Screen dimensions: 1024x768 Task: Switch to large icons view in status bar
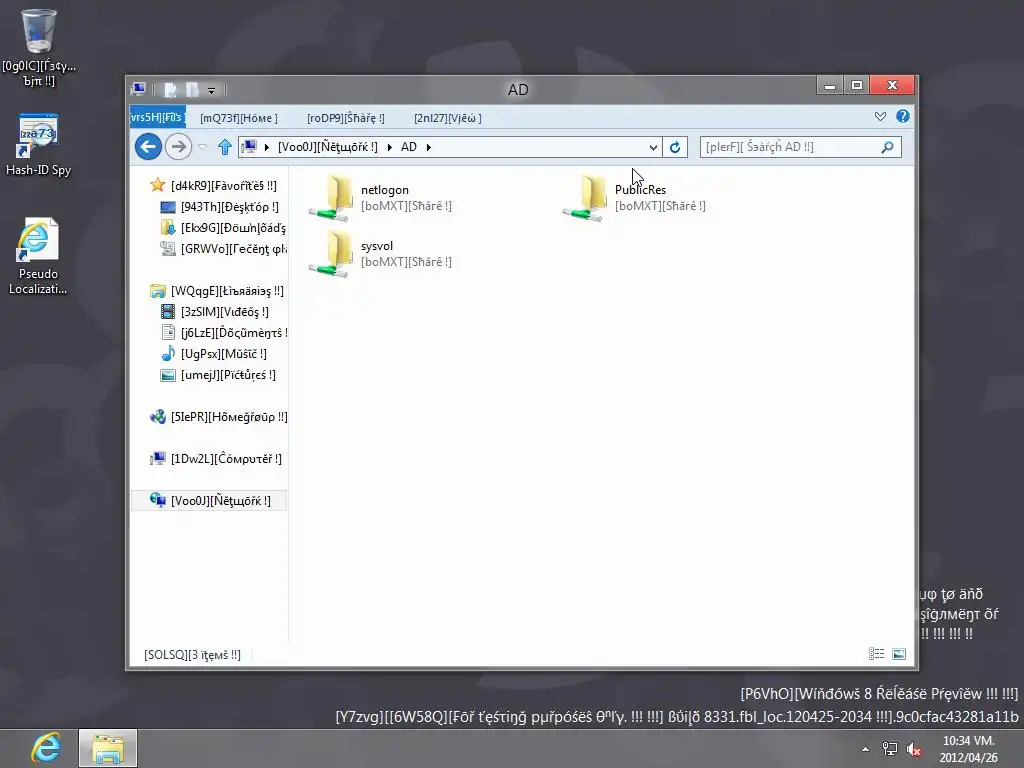(x=899, y=654)
